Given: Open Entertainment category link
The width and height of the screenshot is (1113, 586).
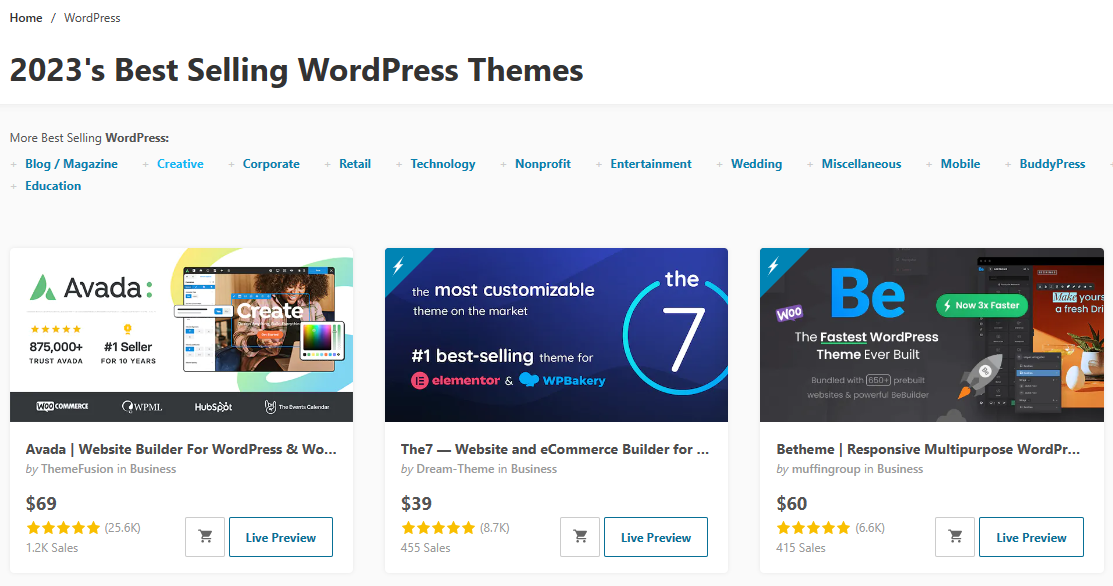Looking at the screenshot, I should pos(651,164).
